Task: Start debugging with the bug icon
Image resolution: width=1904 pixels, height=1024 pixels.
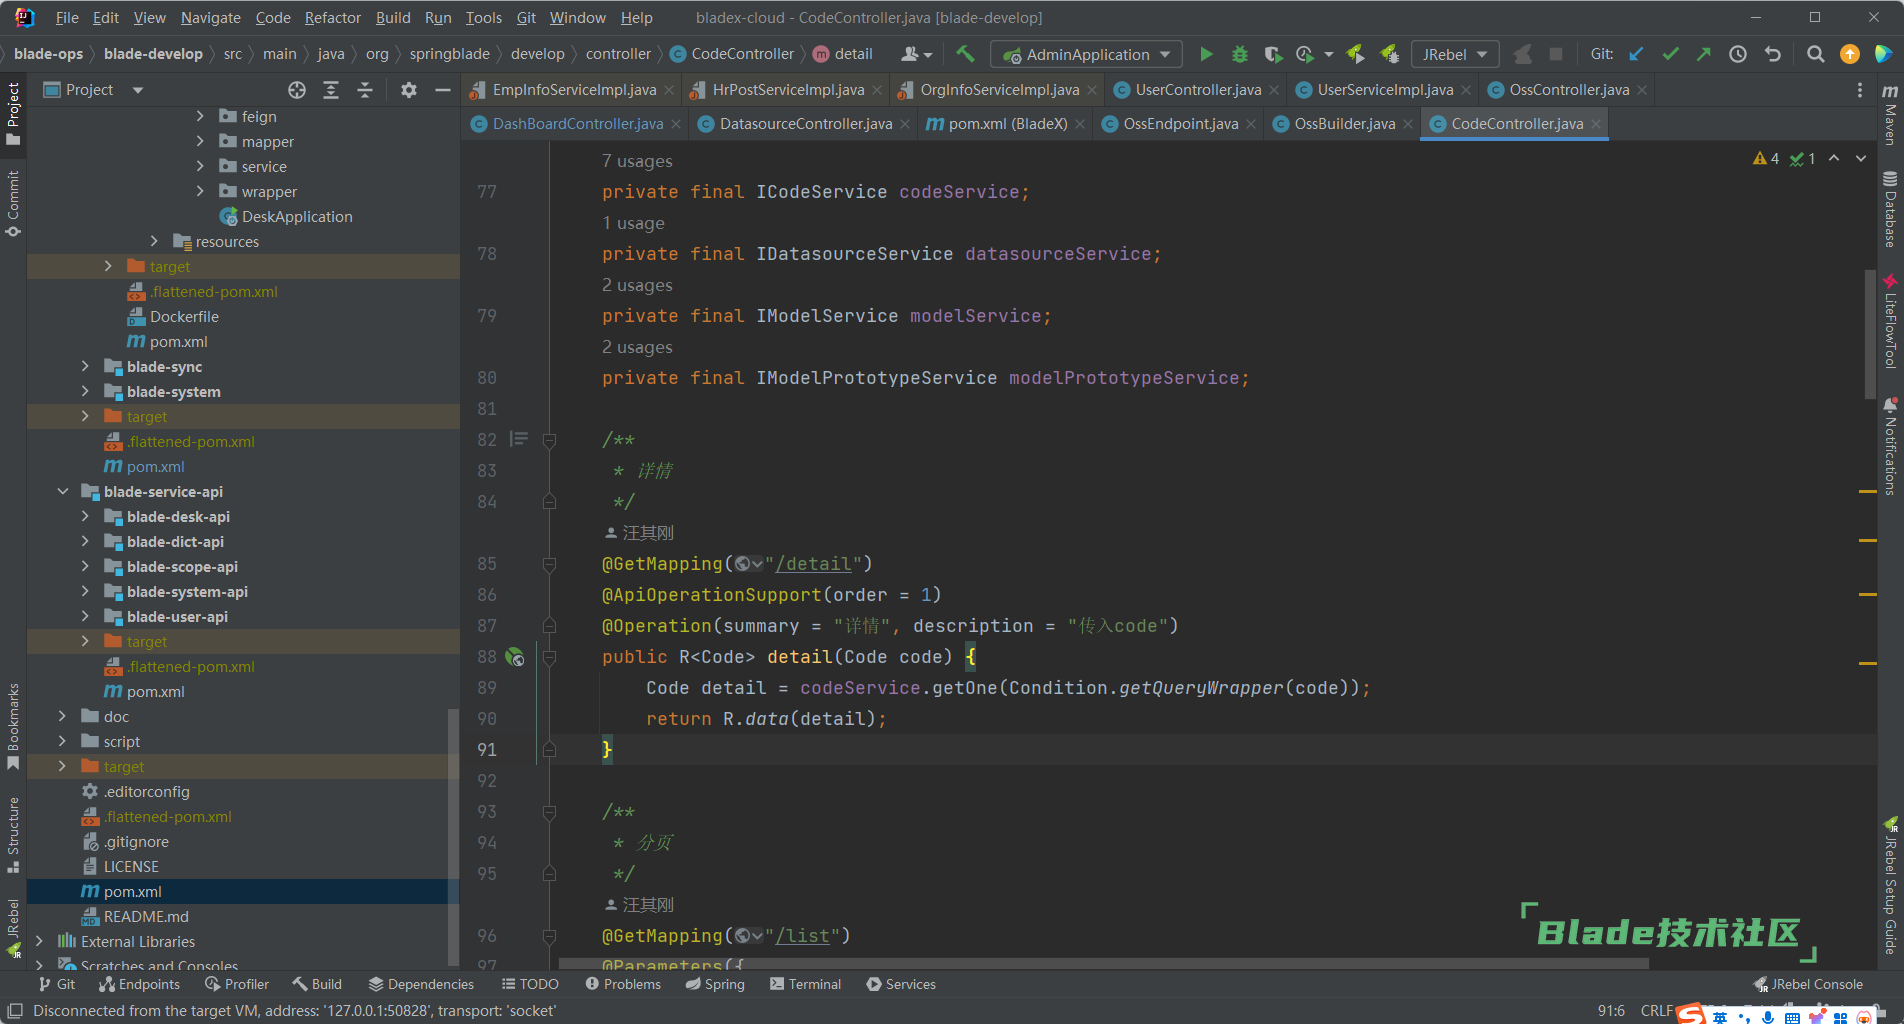Action: click(1239, 54)
